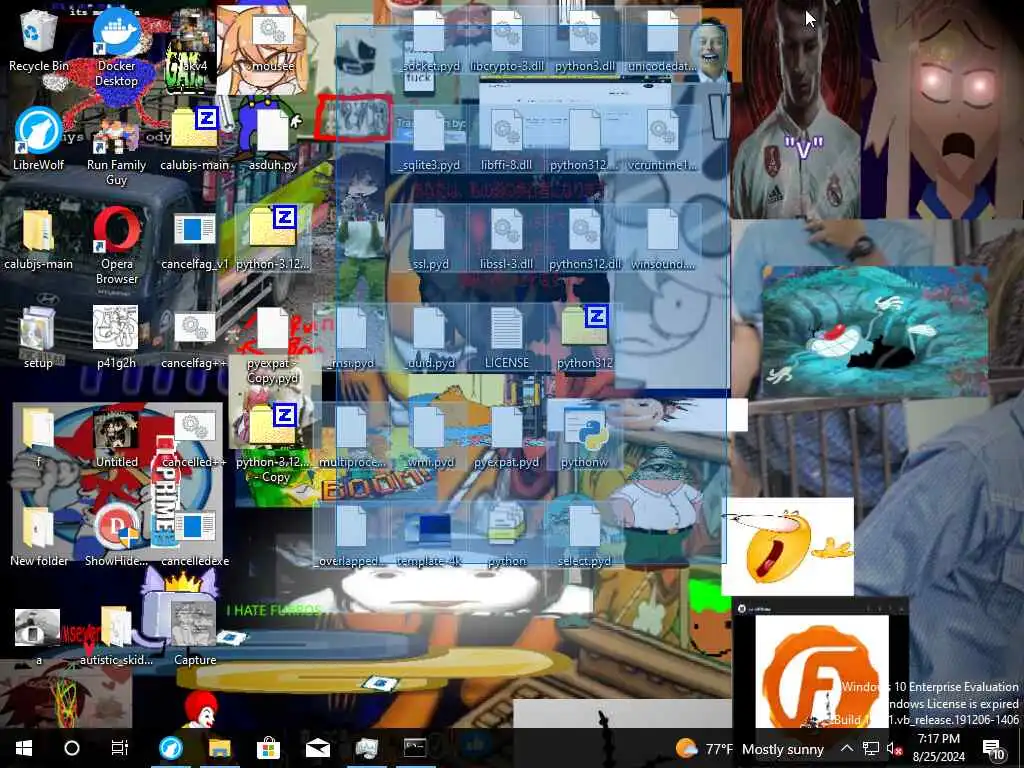Select the LICENSE text file
Screen dimensions: 1024x768
pyautogui.click(x=507, y=338)
